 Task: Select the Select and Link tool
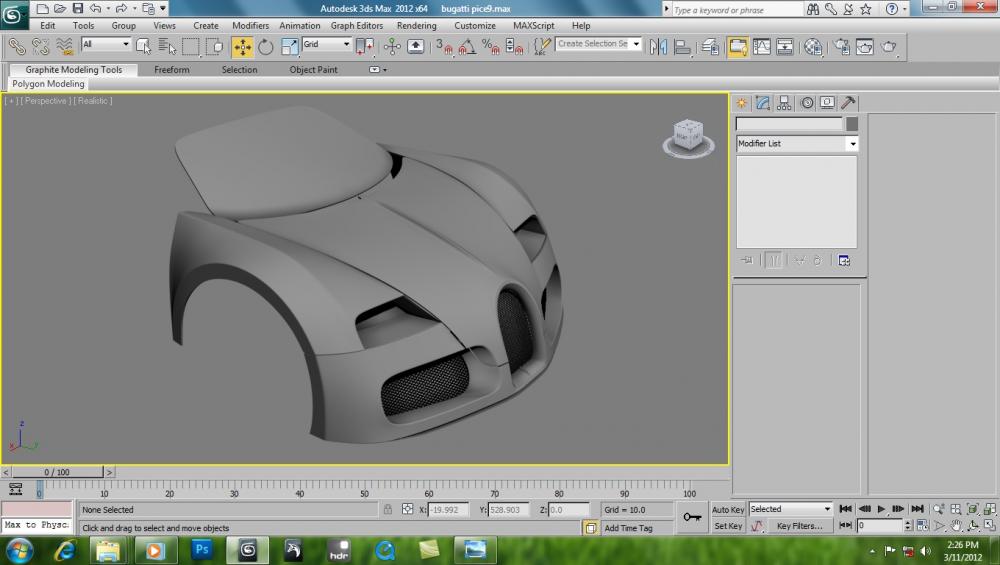tap(17, 47)
